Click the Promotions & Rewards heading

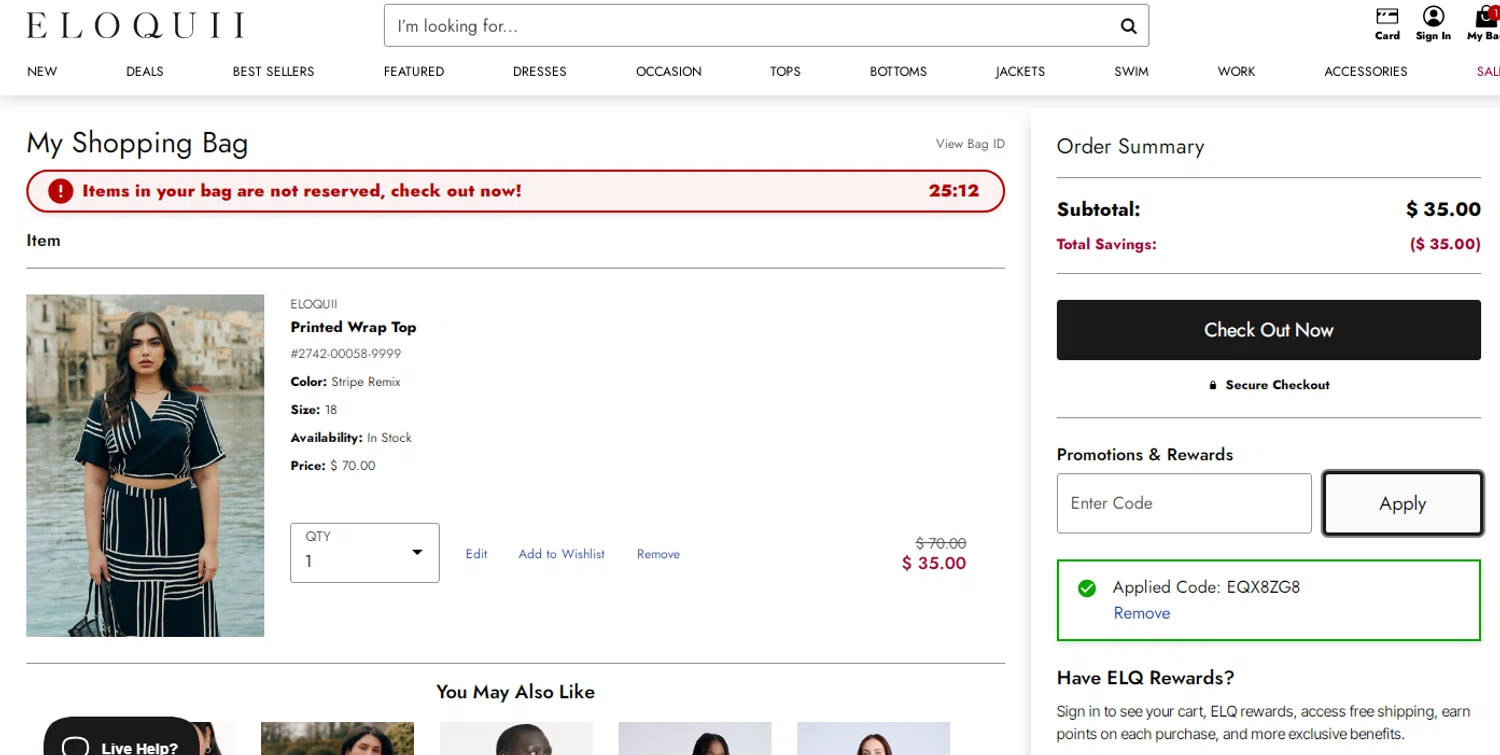[1145, 454]
